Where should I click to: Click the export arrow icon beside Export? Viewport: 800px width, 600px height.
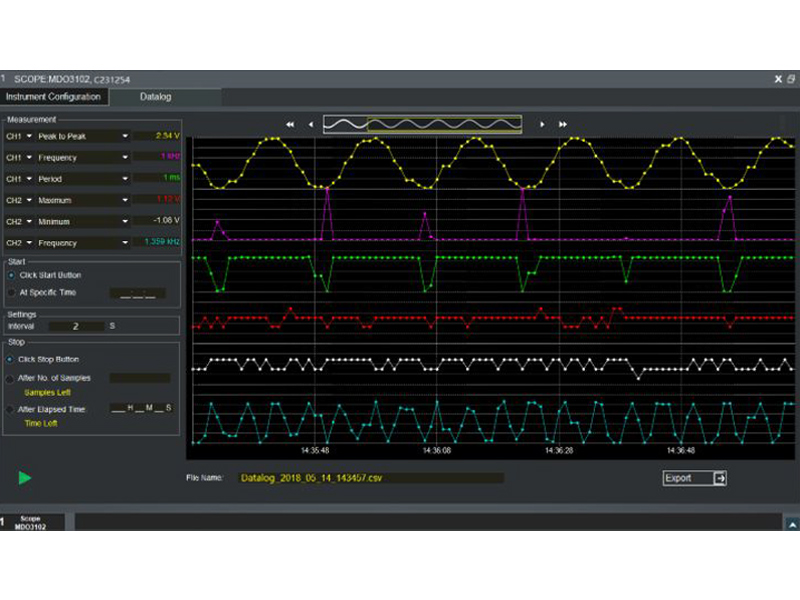(719, 478)
